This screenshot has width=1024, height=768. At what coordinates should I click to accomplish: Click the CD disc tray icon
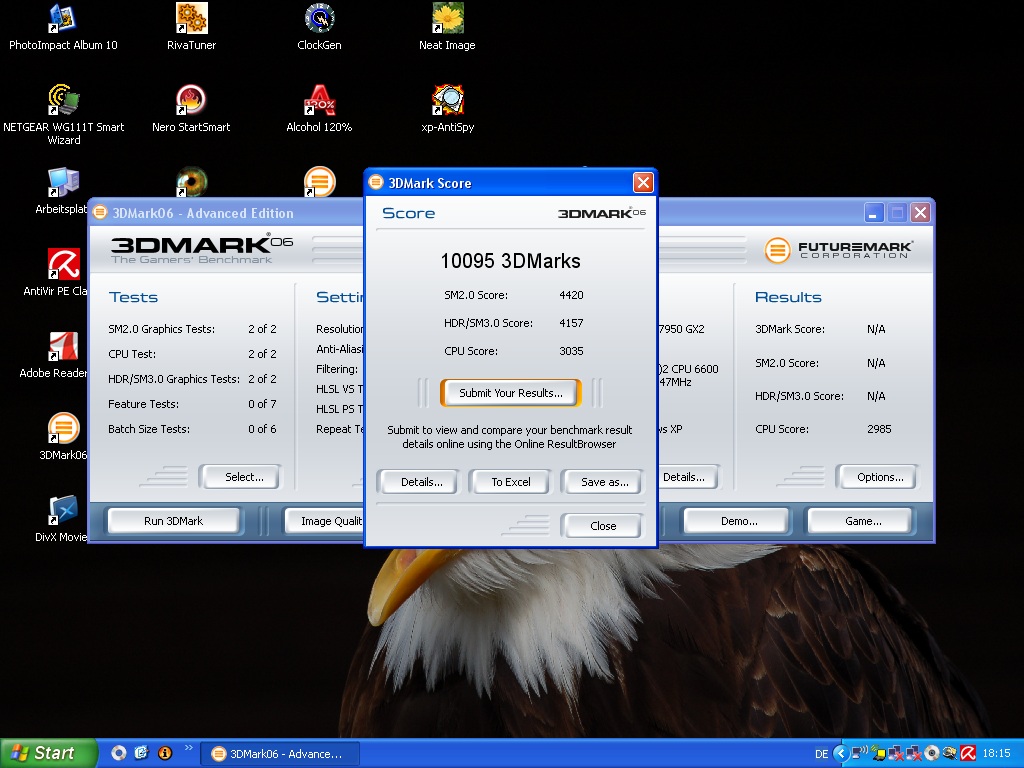point(933,754)
